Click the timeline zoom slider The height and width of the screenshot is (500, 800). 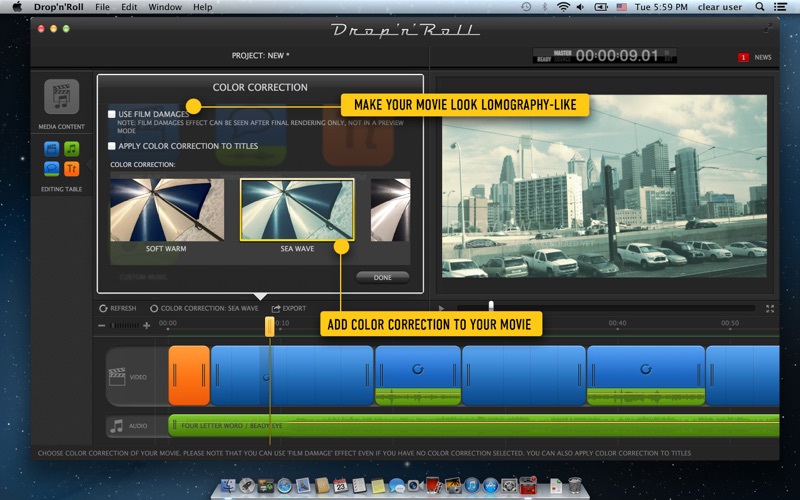125,325
